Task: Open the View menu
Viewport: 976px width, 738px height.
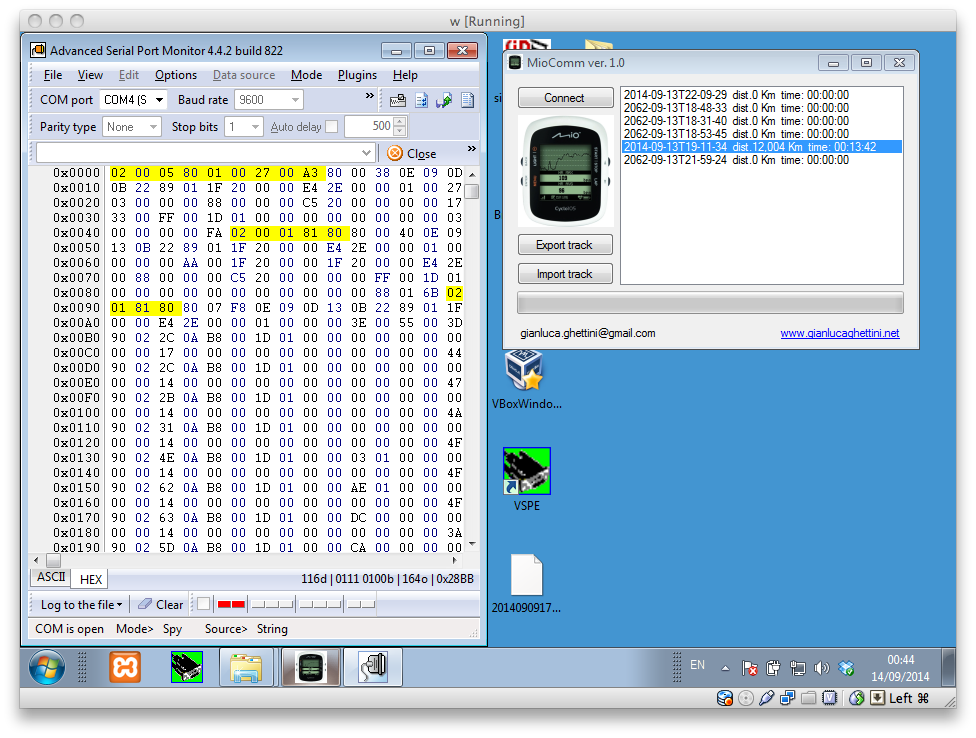Action: point(90,75)
